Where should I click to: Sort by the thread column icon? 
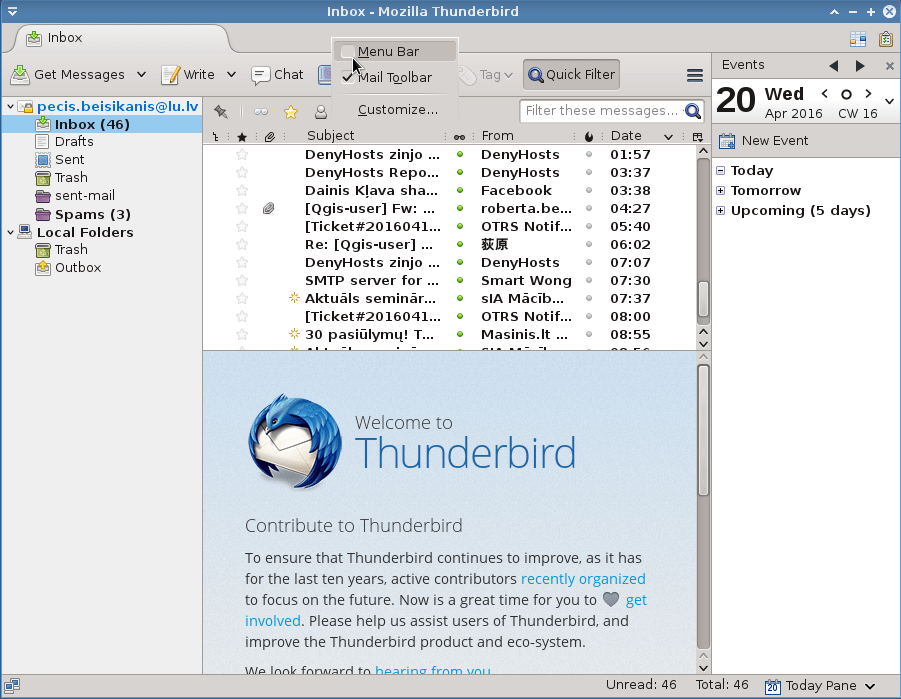pos(215,136)
